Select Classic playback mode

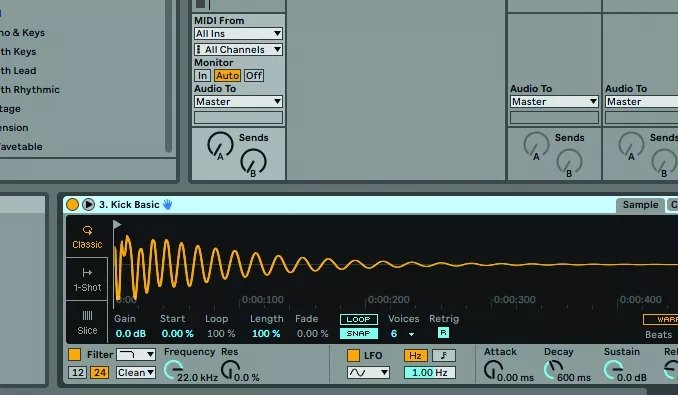tap(87, 237)
